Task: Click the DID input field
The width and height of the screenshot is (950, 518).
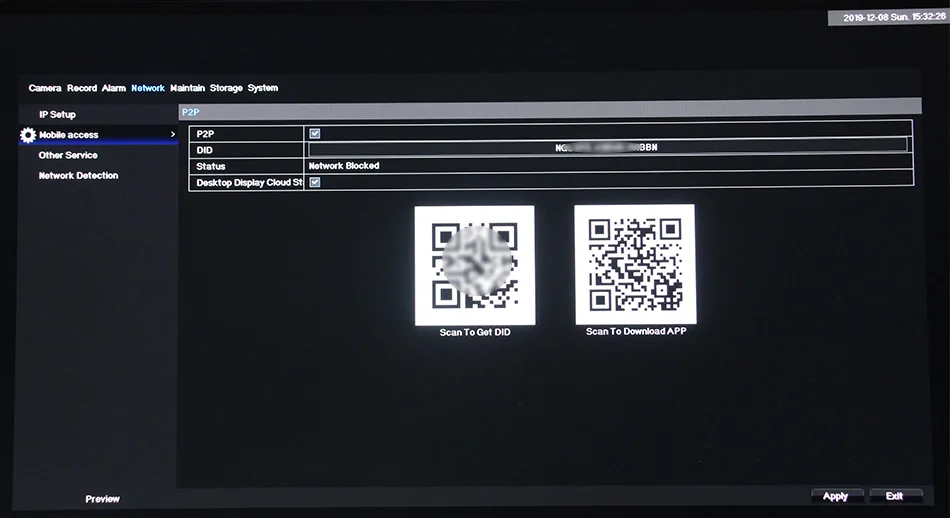Action: [608, 147]
